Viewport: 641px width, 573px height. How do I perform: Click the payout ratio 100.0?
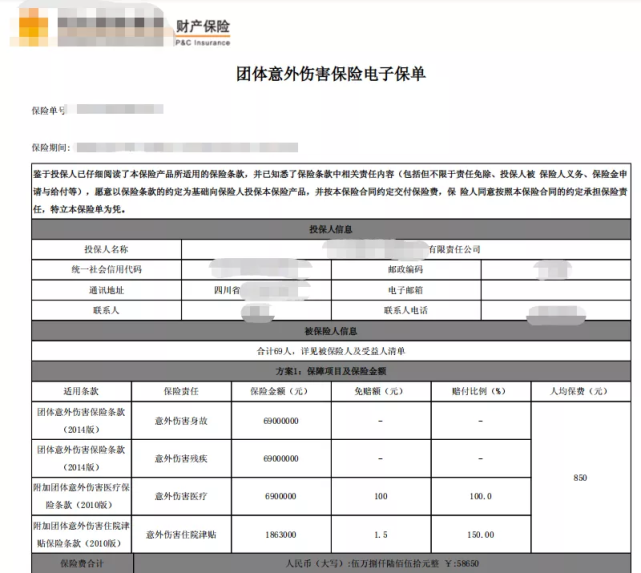(x=480, y=496)
